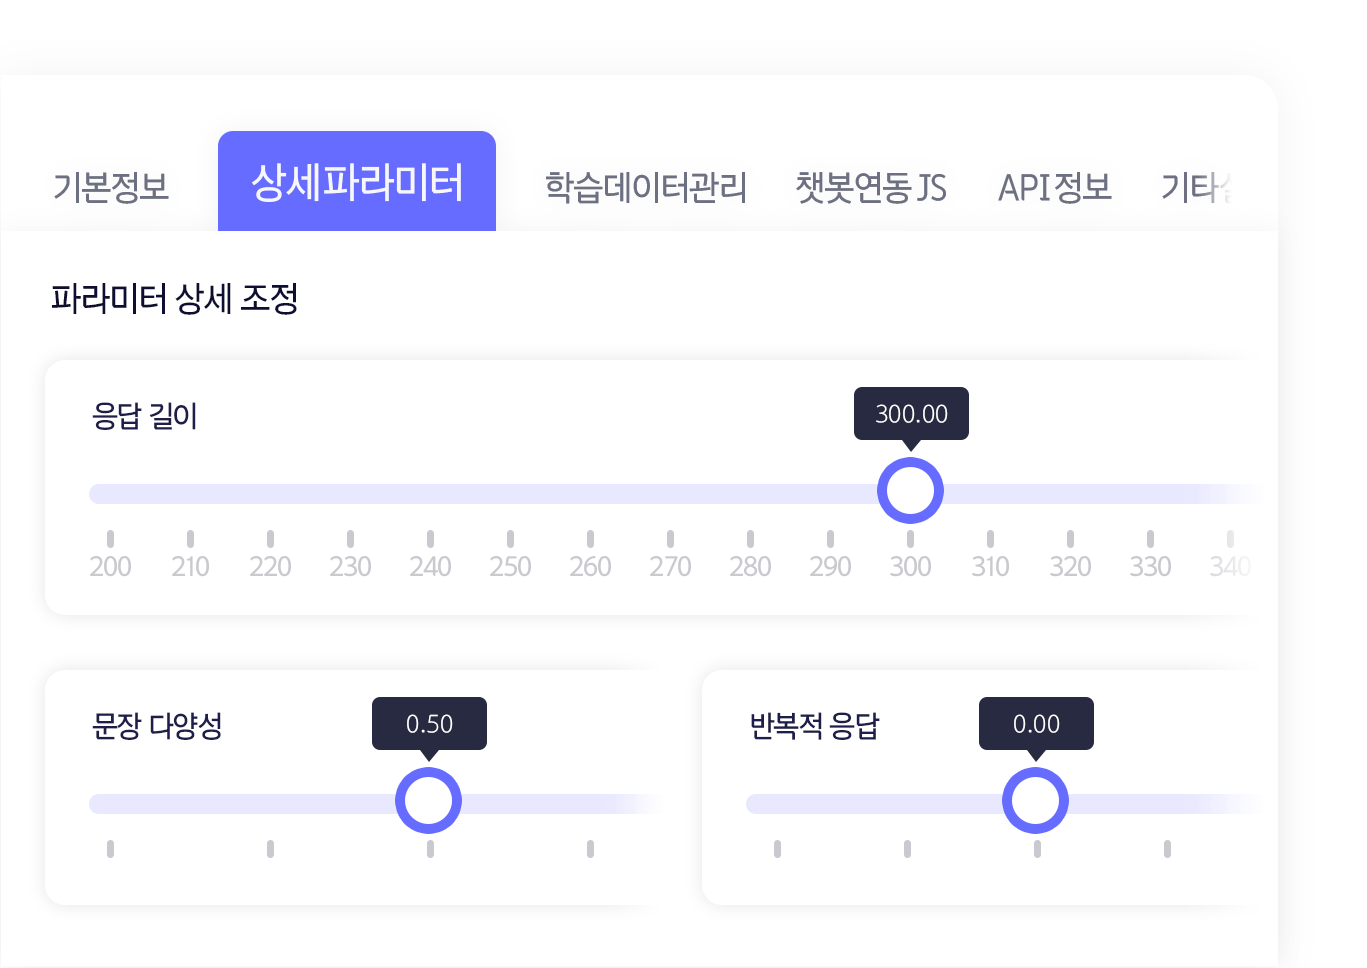Image resolution: width=1367 pixels, height=968 pixels.
Task: Open the partially visible 기타 tab
Action: (x=1197, y=187)
